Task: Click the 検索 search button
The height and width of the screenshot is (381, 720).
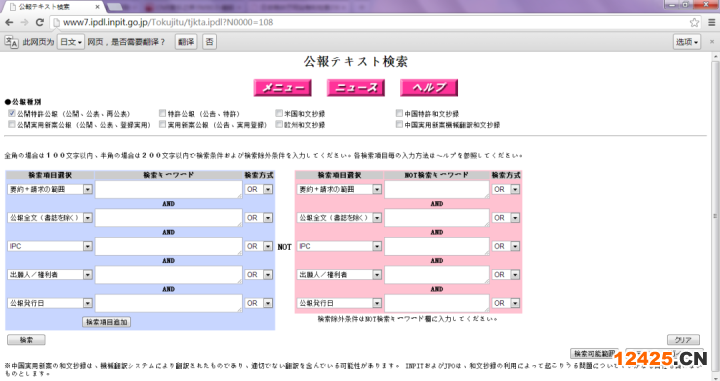Action: point(26,340)
